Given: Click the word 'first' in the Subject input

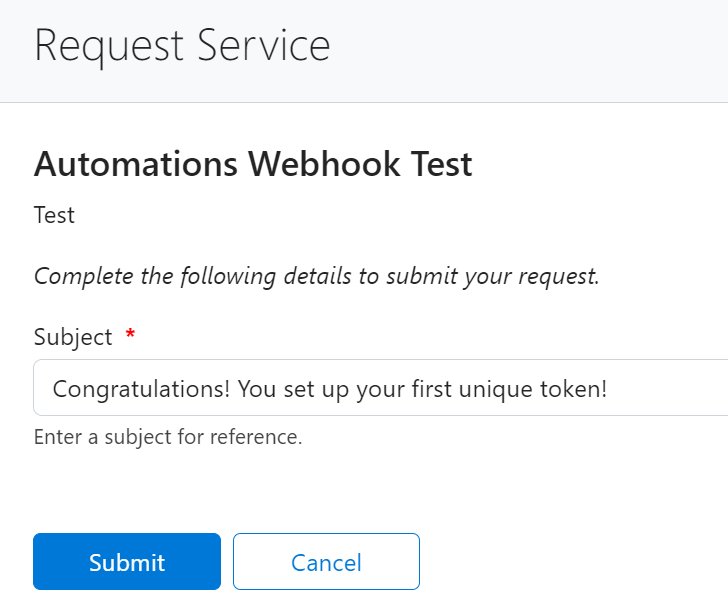Looking at the screenshot, I should point(432,389).
